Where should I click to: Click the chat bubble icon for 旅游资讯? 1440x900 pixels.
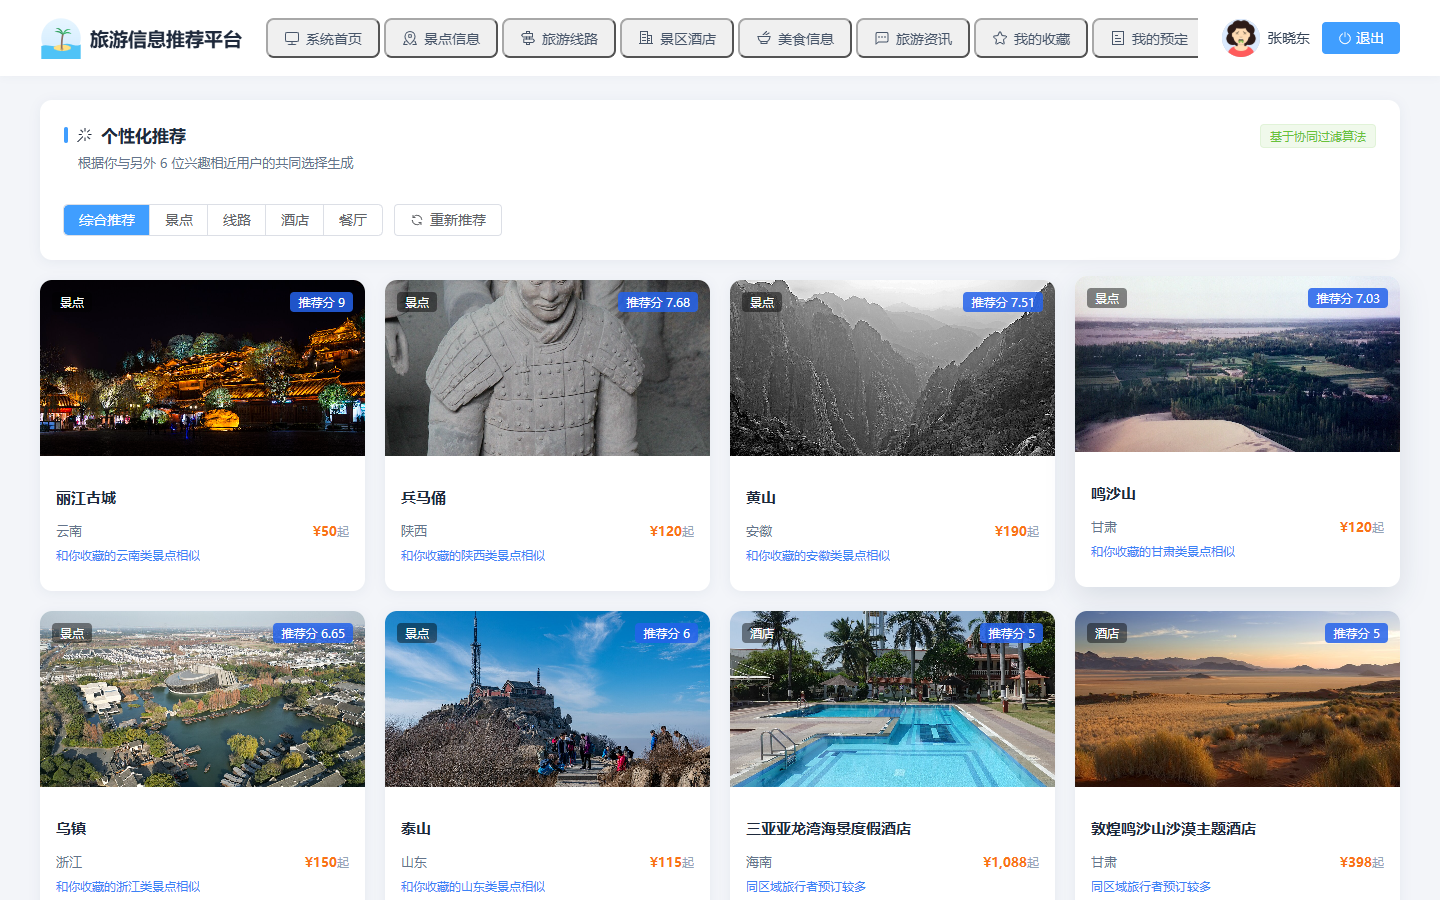882,39
